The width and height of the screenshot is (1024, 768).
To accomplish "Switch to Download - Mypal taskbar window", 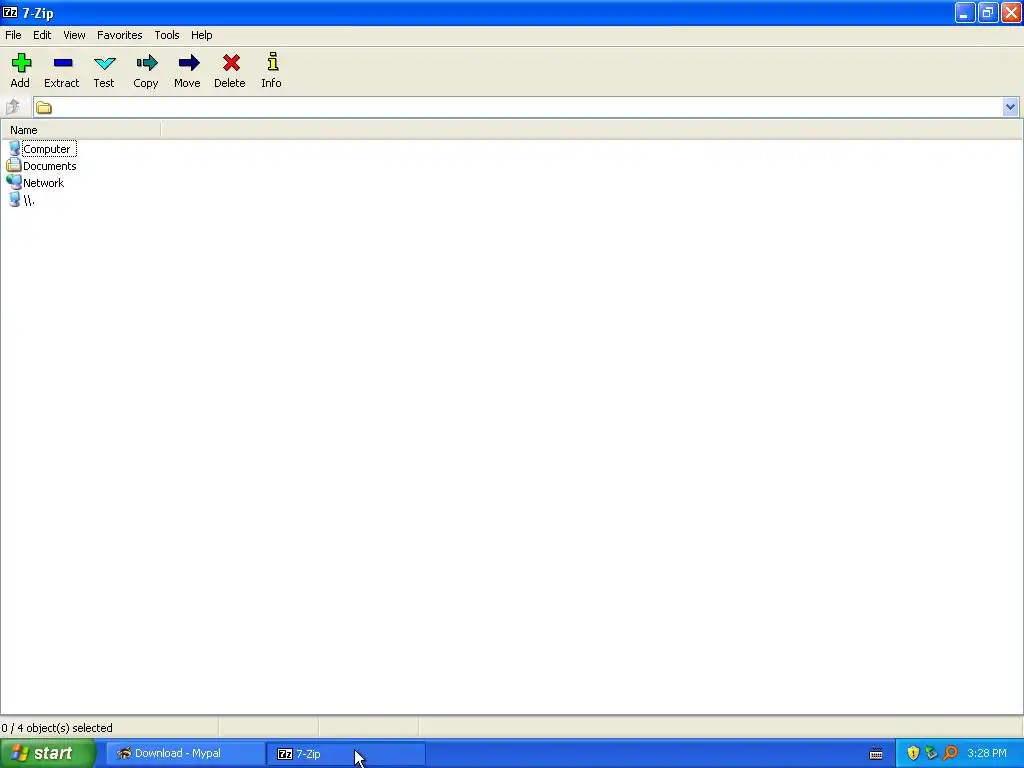I will (185, 754).
